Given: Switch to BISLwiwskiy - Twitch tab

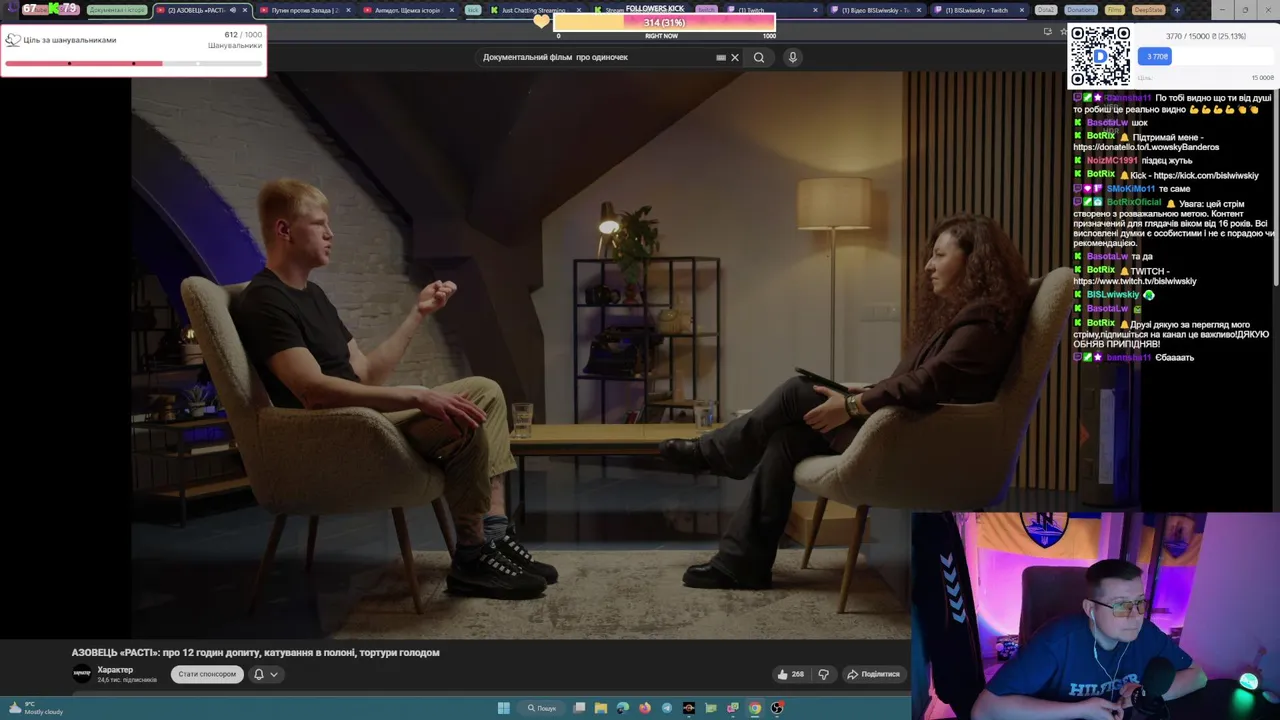Looking at the screenshot, I should point(978,10).
